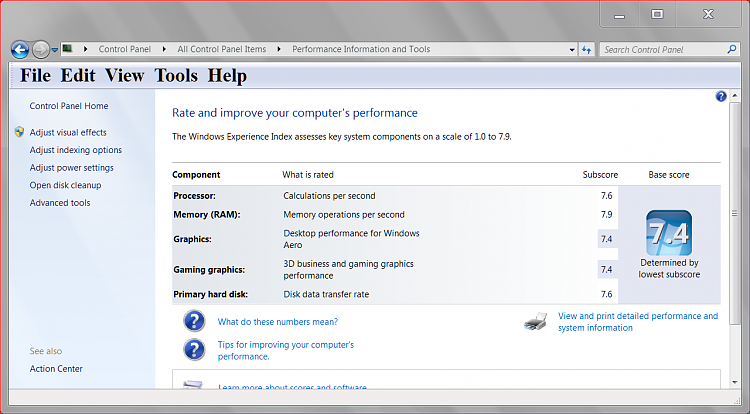This screenshot has width=750, height=414.
Task: Open Adjust power settings
Action: [x=72, y=168]
